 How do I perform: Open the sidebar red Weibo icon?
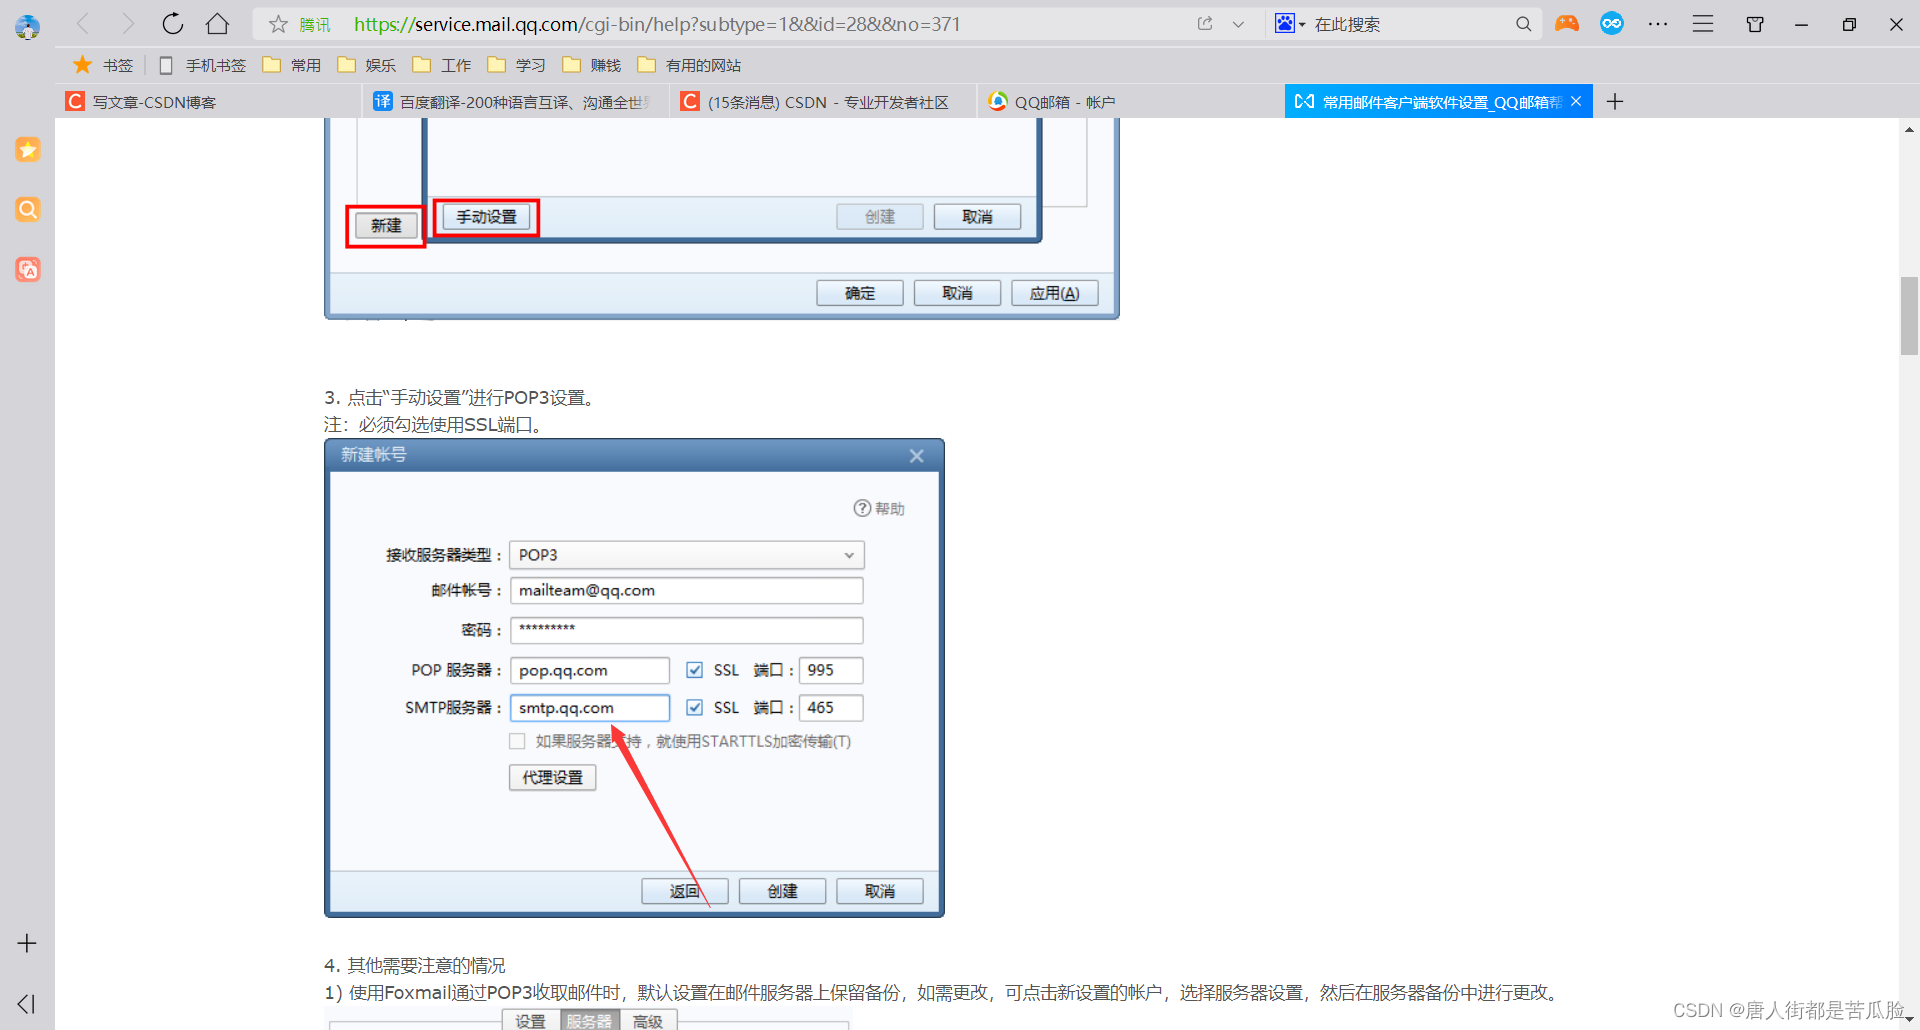(x=28, y=269)
